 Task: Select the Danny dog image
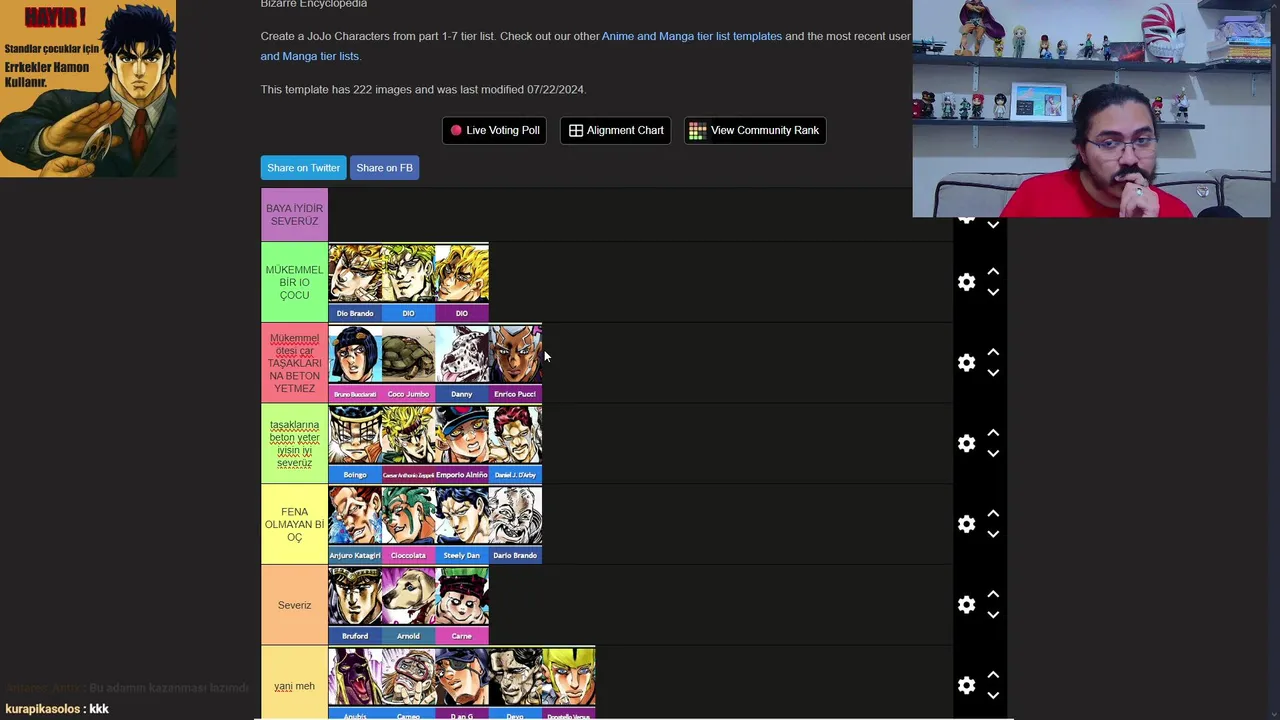point(462,363)
